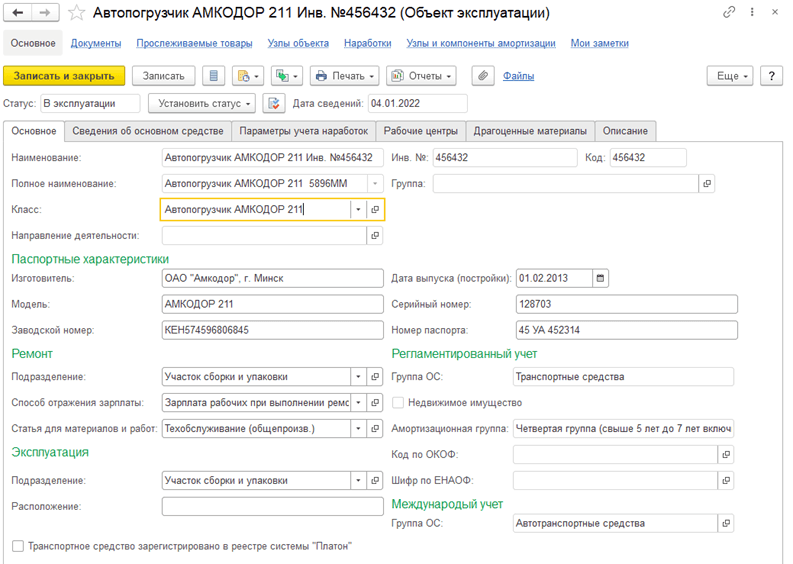Image resolution: width=793 pixels, height=564 pixels.
Task: Open Мои заметки link
Action: pyautogui.click(x=600, y=44)
